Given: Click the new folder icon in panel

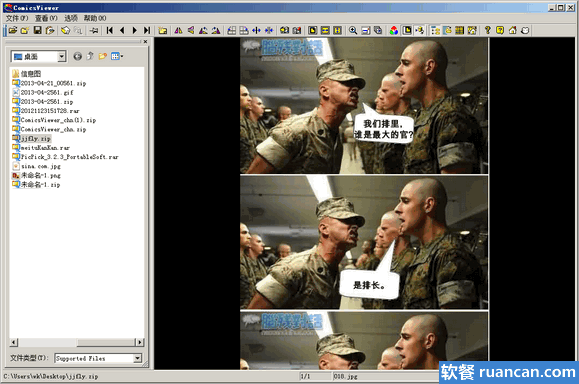Looking at the screenshot, I should [x=103, y=56].
